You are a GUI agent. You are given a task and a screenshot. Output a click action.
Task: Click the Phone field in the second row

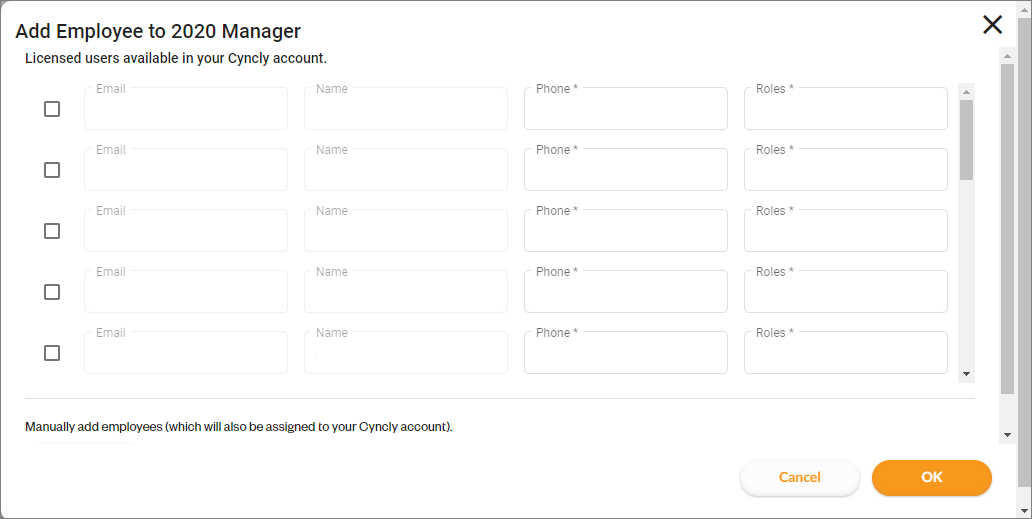point(626,170)
